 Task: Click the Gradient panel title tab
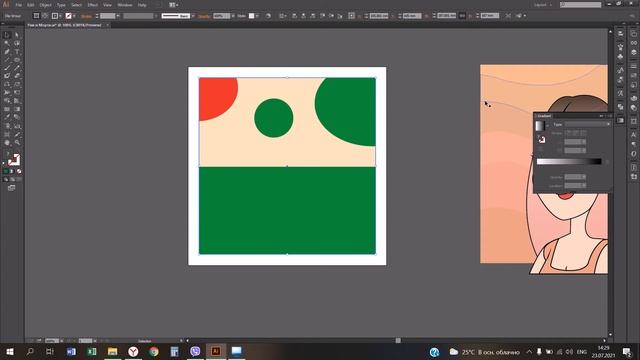[544, 116]
